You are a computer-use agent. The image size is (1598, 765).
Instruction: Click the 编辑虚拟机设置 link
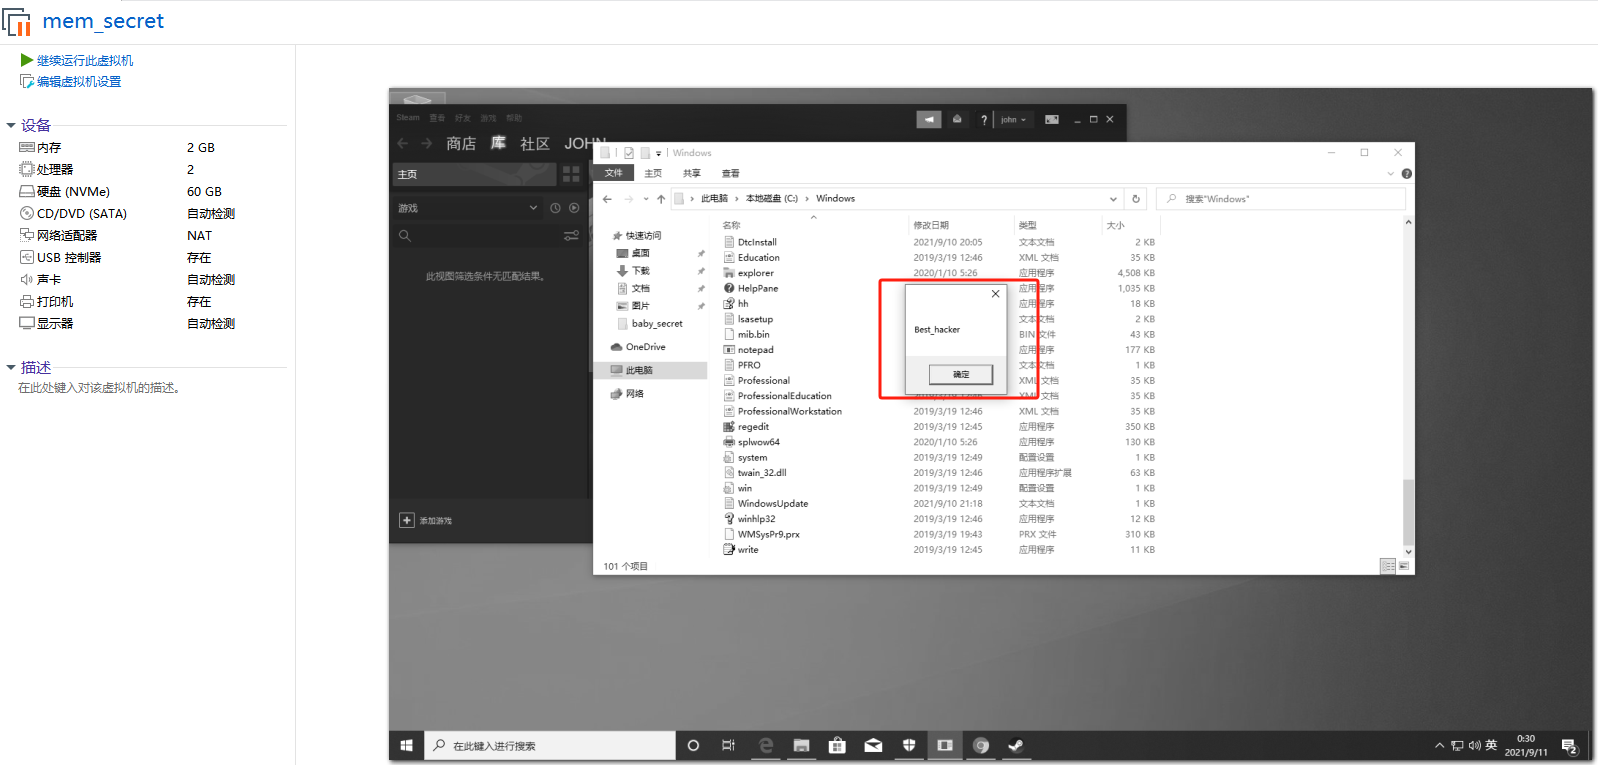(x=79, y=82)
